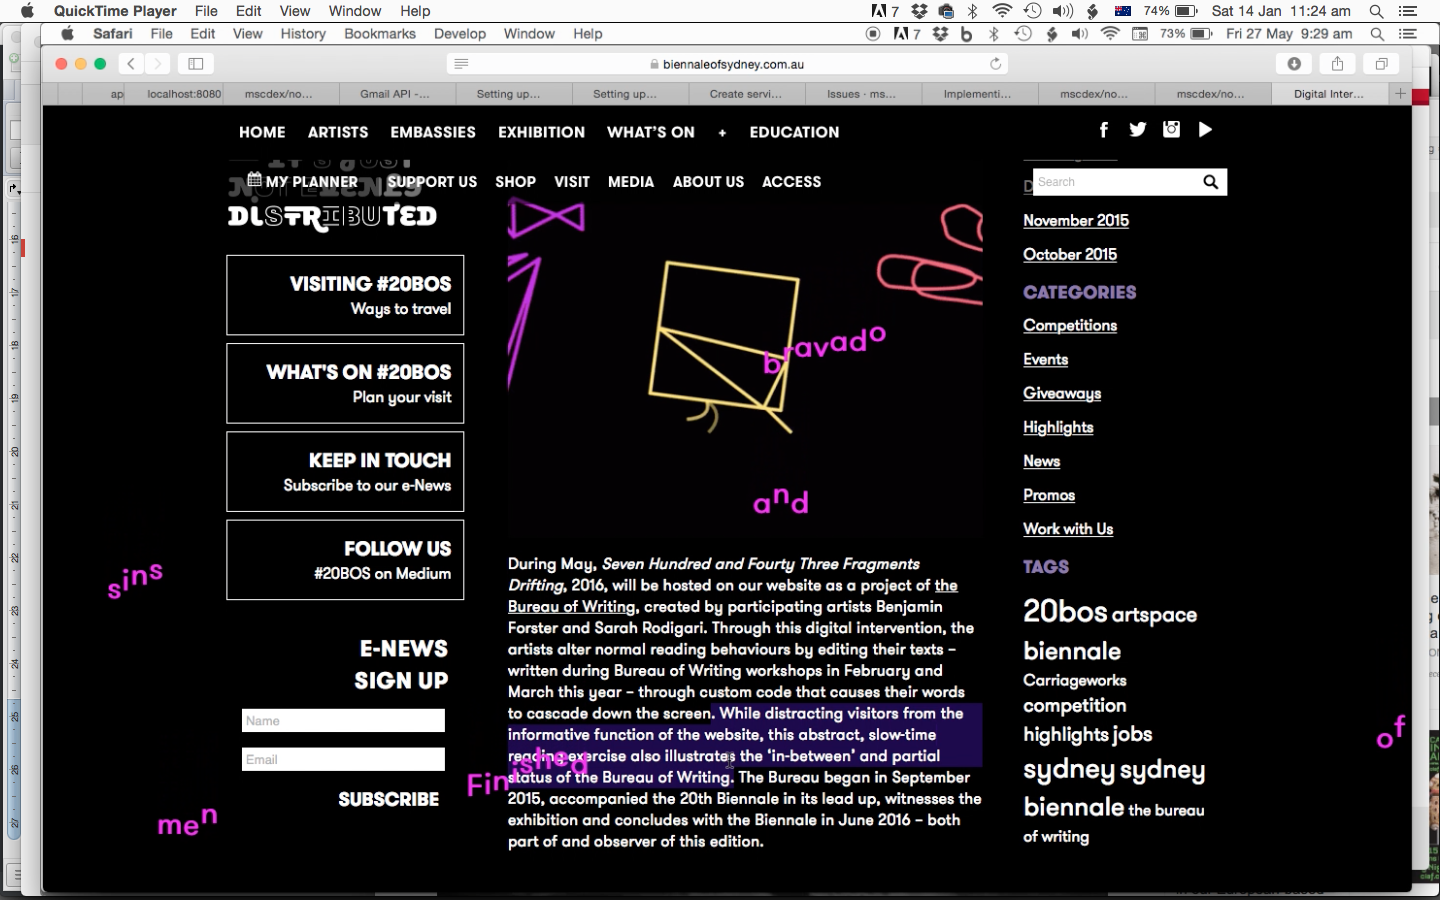Open the MEDIA link
The height and width of the screenshot is (900, 1440).
pos(631,182)
